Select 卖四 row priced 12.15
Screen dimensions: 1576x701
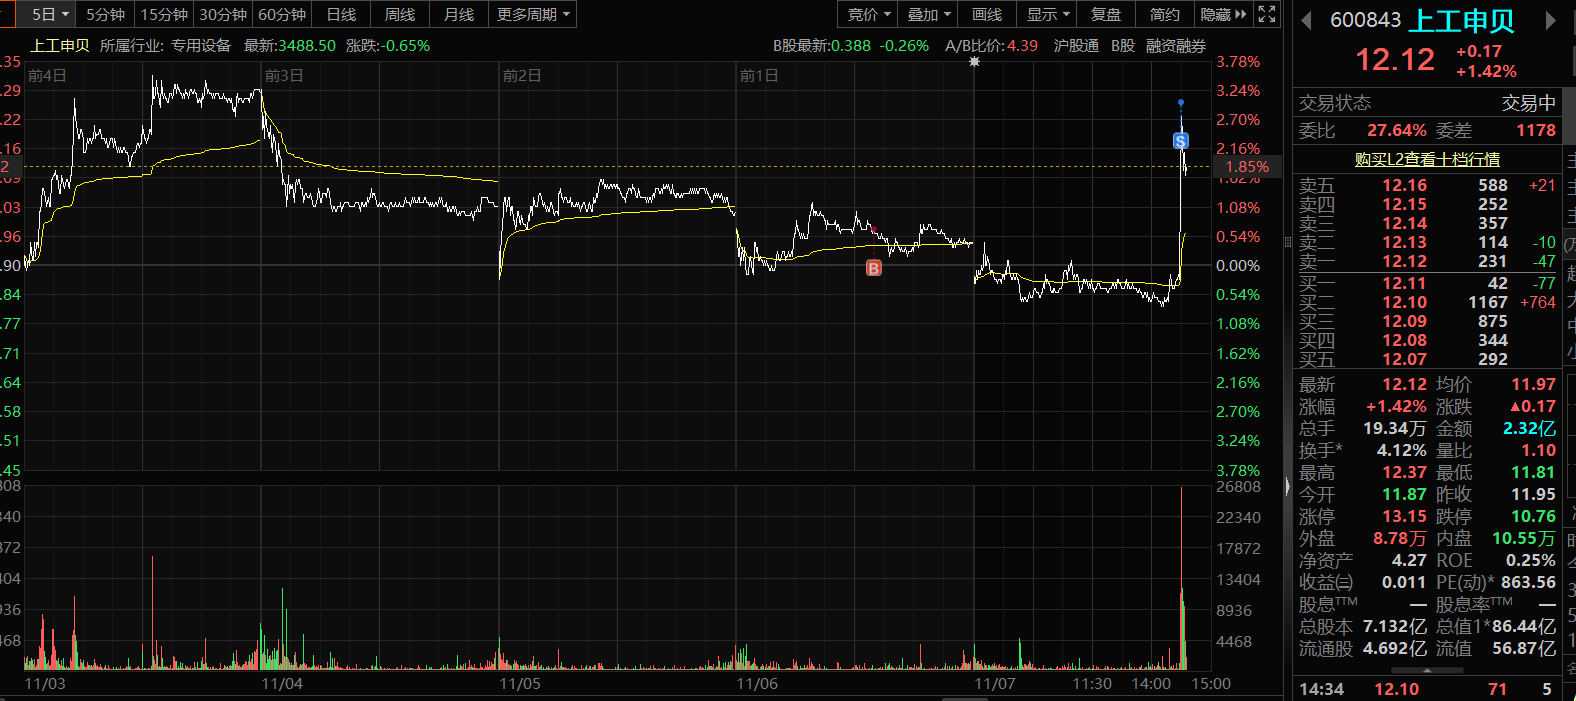click(1427, 204)
